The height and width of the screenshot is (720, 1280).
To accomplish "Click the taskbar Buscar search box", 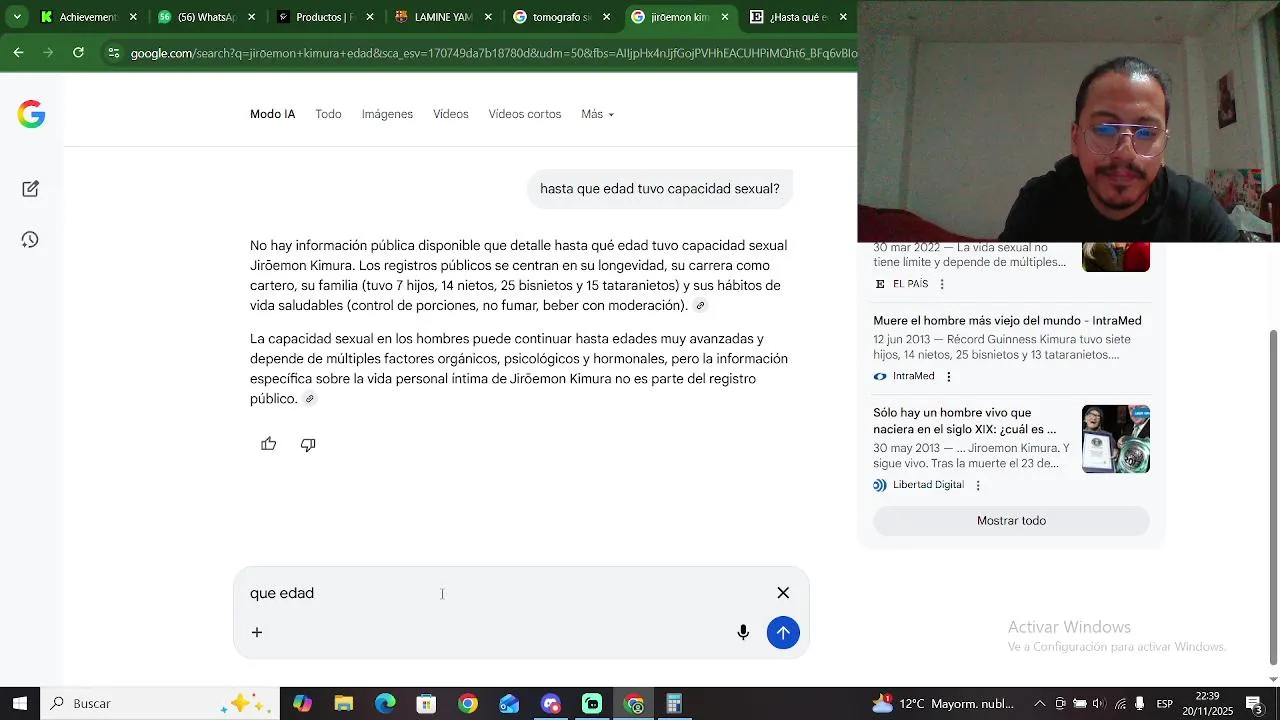I will click(x=160, y=703).
